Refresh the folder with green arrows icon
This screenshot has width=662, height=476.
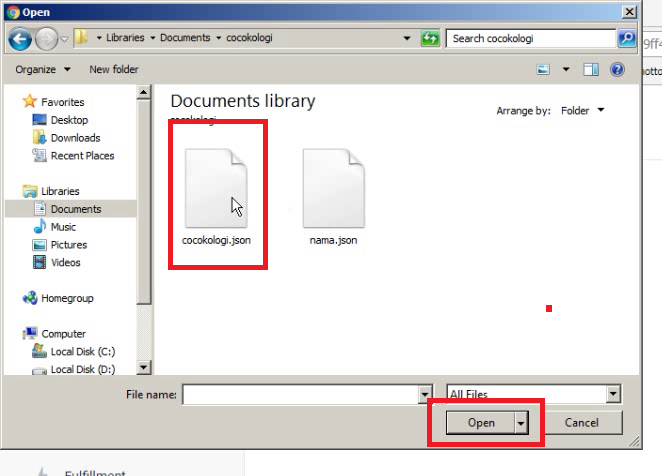click(430, 38)
